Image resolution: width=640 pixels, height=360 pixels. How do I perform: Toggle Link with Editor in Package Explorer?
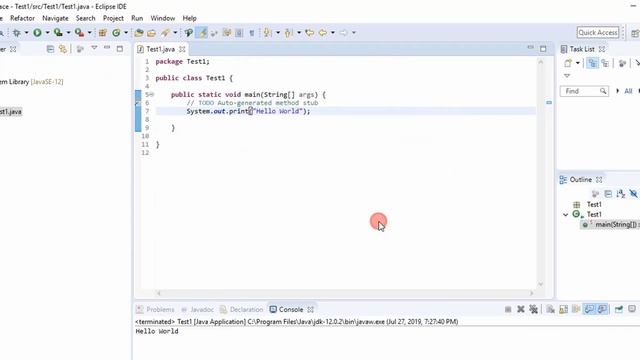tap(63, 49)
